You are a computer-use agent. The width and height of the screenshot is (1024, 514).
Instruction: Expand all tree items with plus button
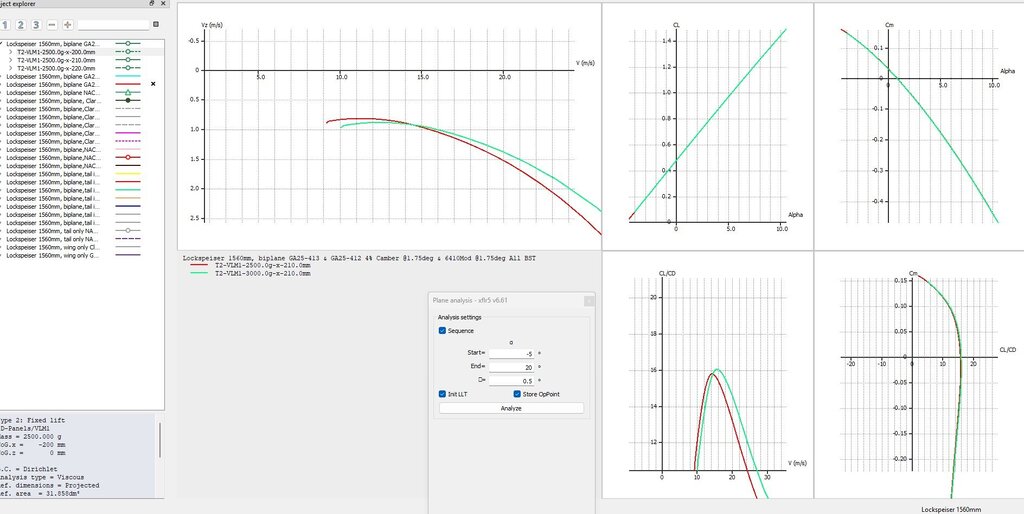(68, 24)
